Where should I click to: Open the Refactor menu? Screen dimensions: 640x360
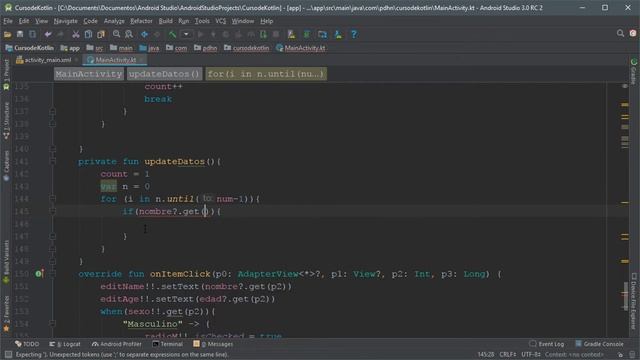(141, 21)
